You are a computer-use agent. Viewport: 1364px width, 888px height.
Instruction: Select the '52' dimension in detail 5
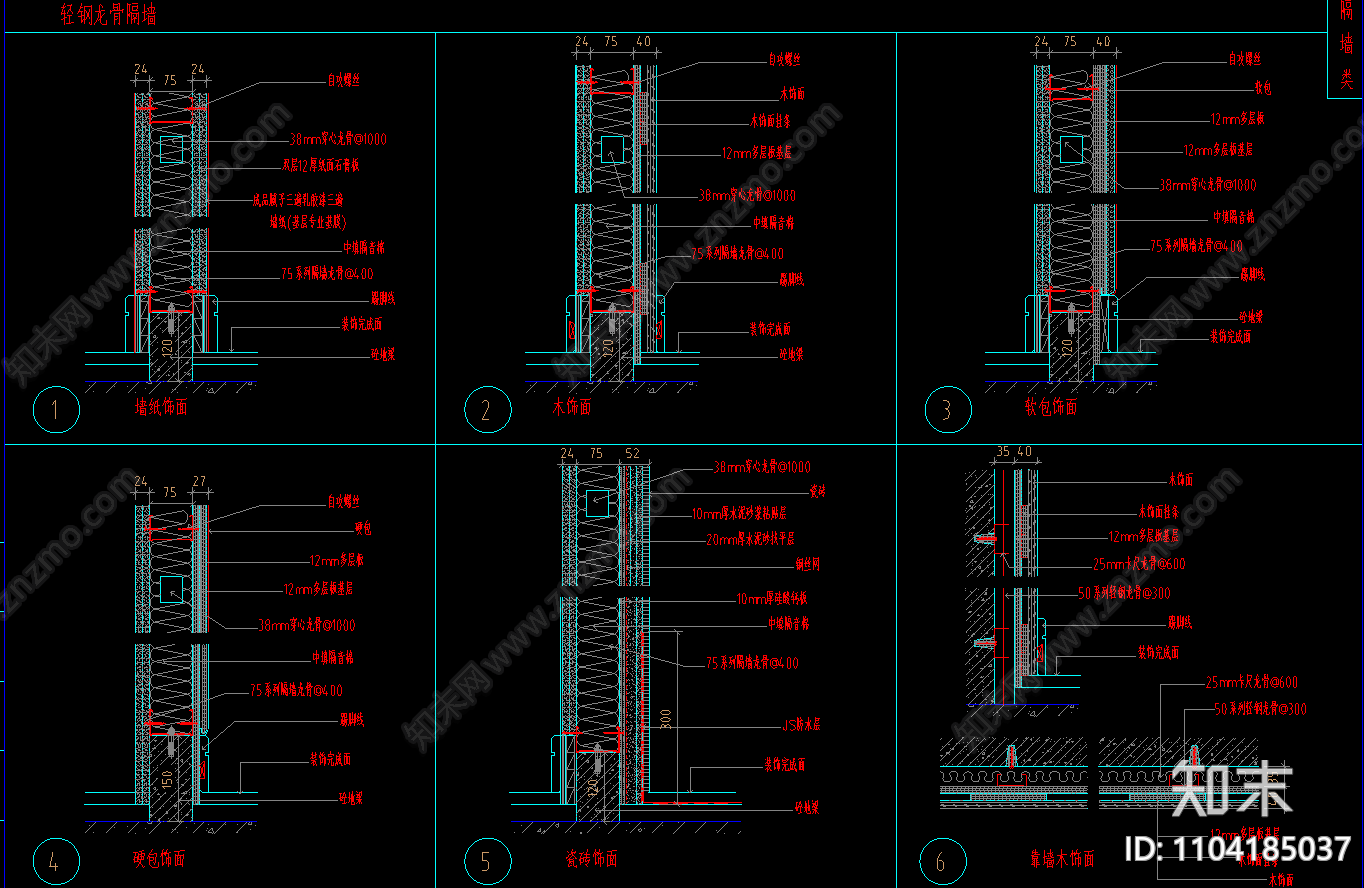pos(631,453)
